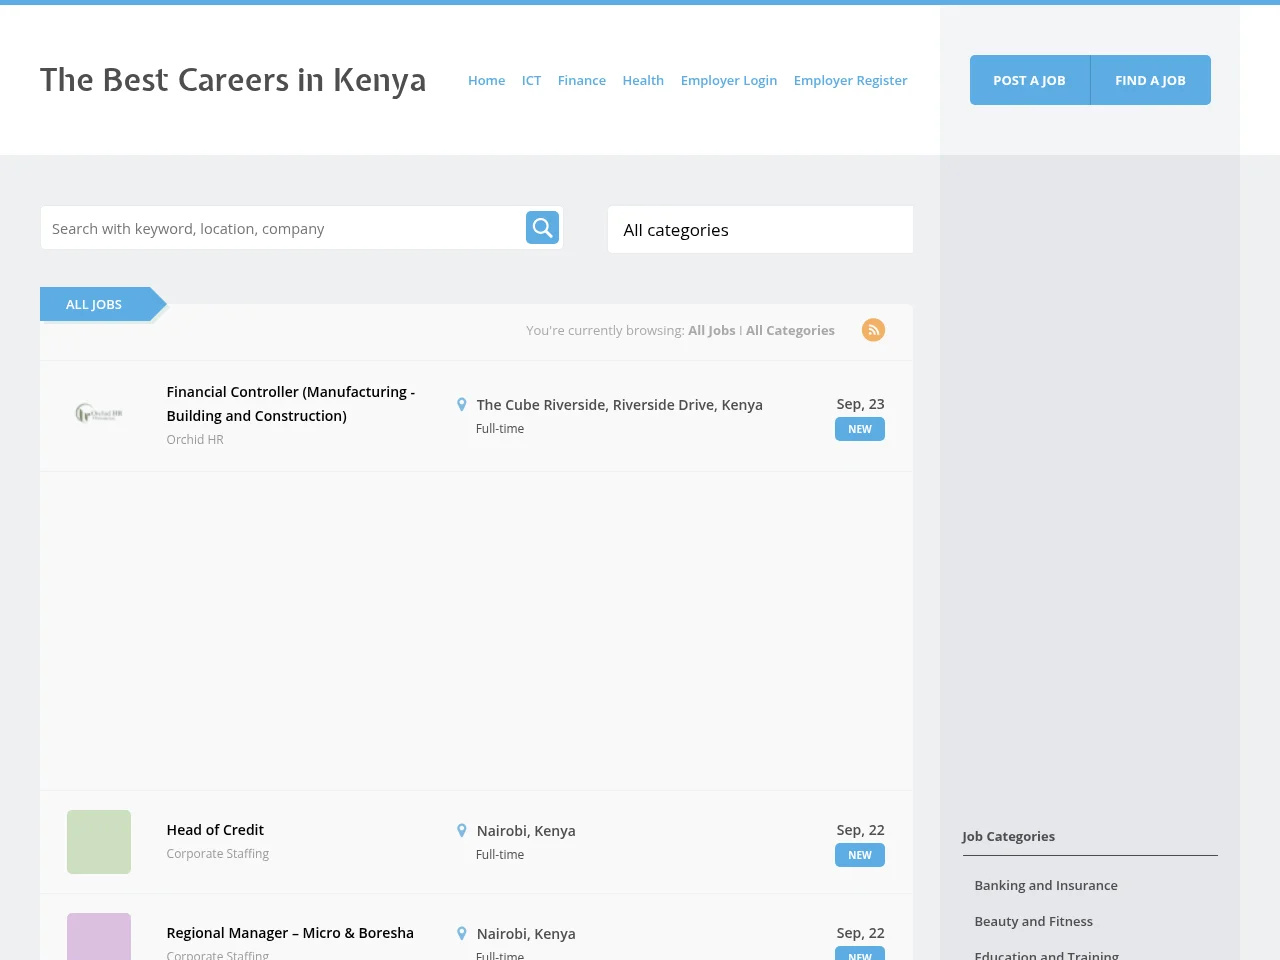The width and height of the screenshot is (1280, 960).
Task: Open the Orchid HR company logo
Action: (x=99, y=413)
